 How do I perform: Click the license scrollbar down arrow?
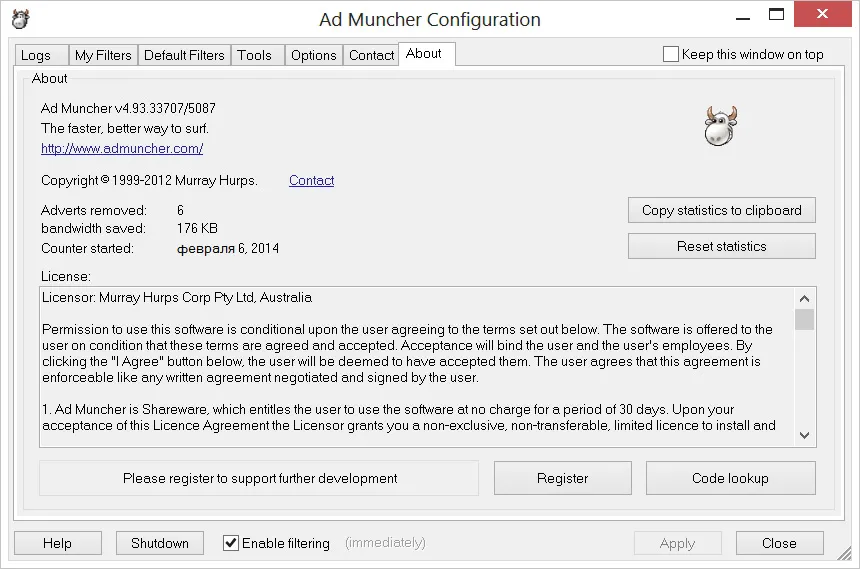pyautogui.click(x=804, y=435)
